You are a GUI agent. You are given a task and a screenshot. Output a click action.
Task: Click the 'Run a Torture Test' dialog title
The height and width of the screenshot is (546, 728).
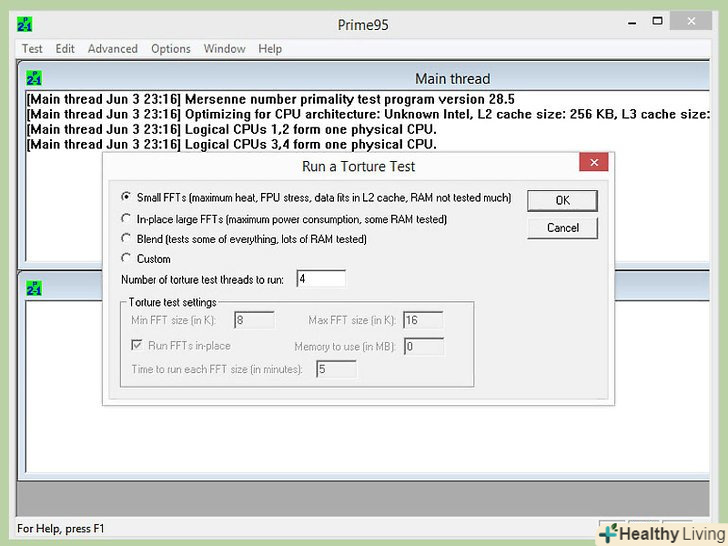(358, 166)
